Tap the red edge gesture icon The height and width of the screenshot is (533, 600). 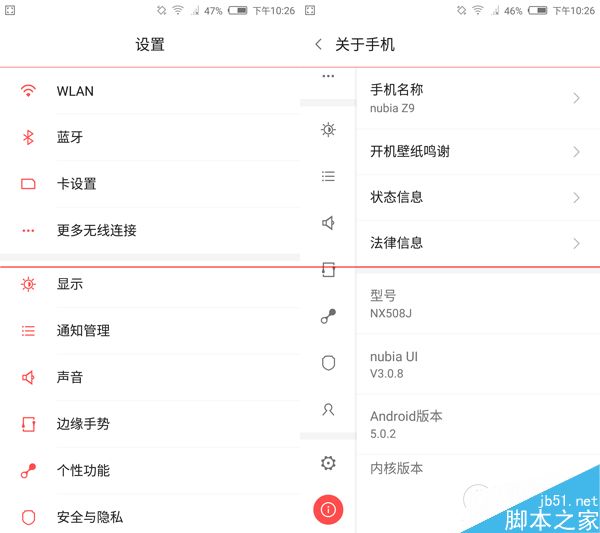[x=28, y=424]
